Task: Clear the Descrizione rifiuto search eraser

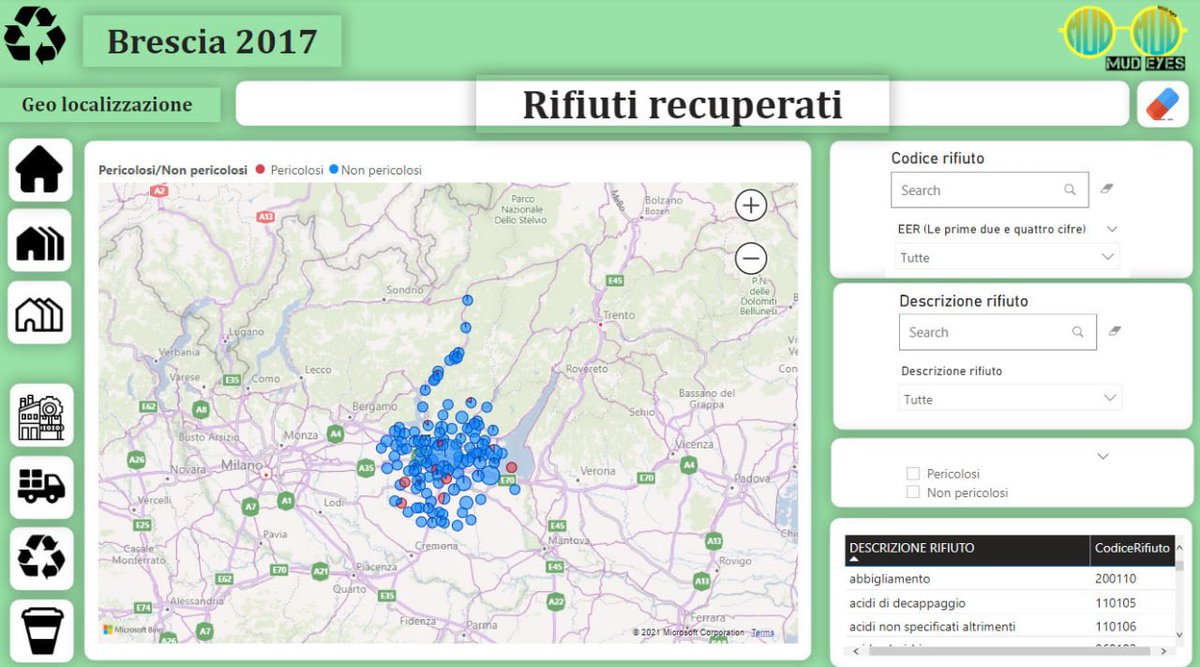Action: (1115, 331)
